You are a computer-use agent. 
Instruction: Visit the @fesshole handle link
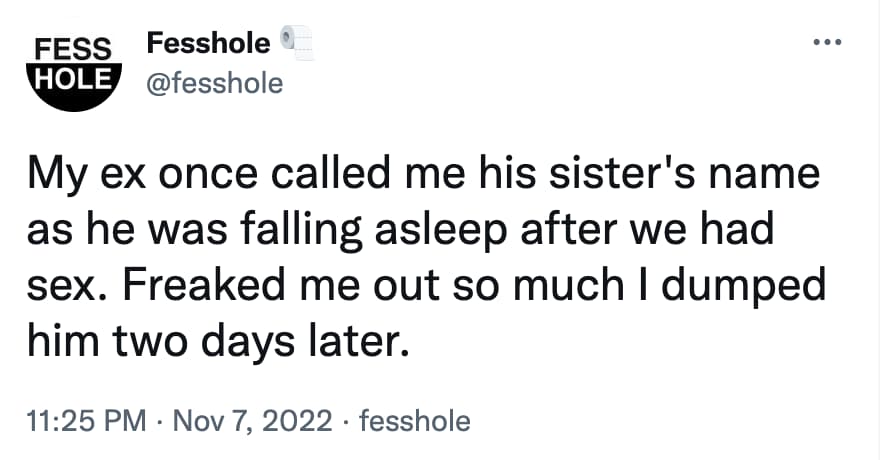[x=215, y=84]
